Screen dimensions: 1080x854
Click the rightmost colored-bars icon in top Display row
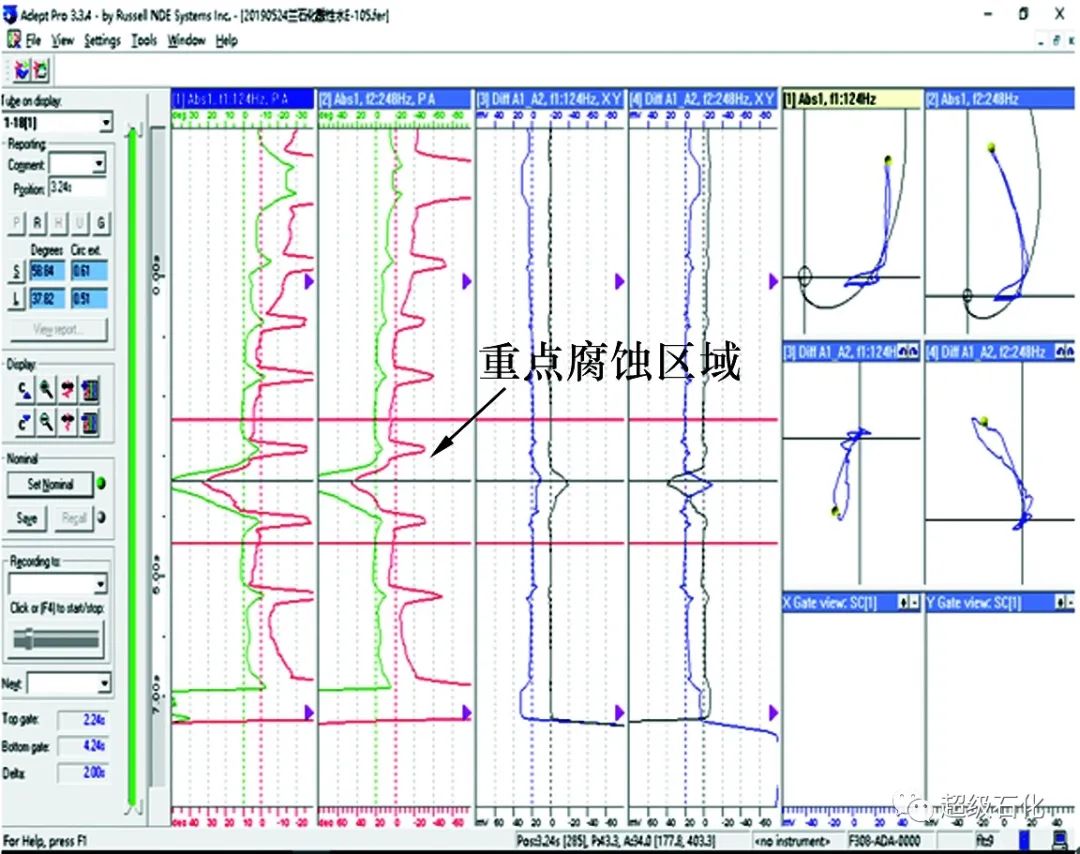[x=90, y=387]
